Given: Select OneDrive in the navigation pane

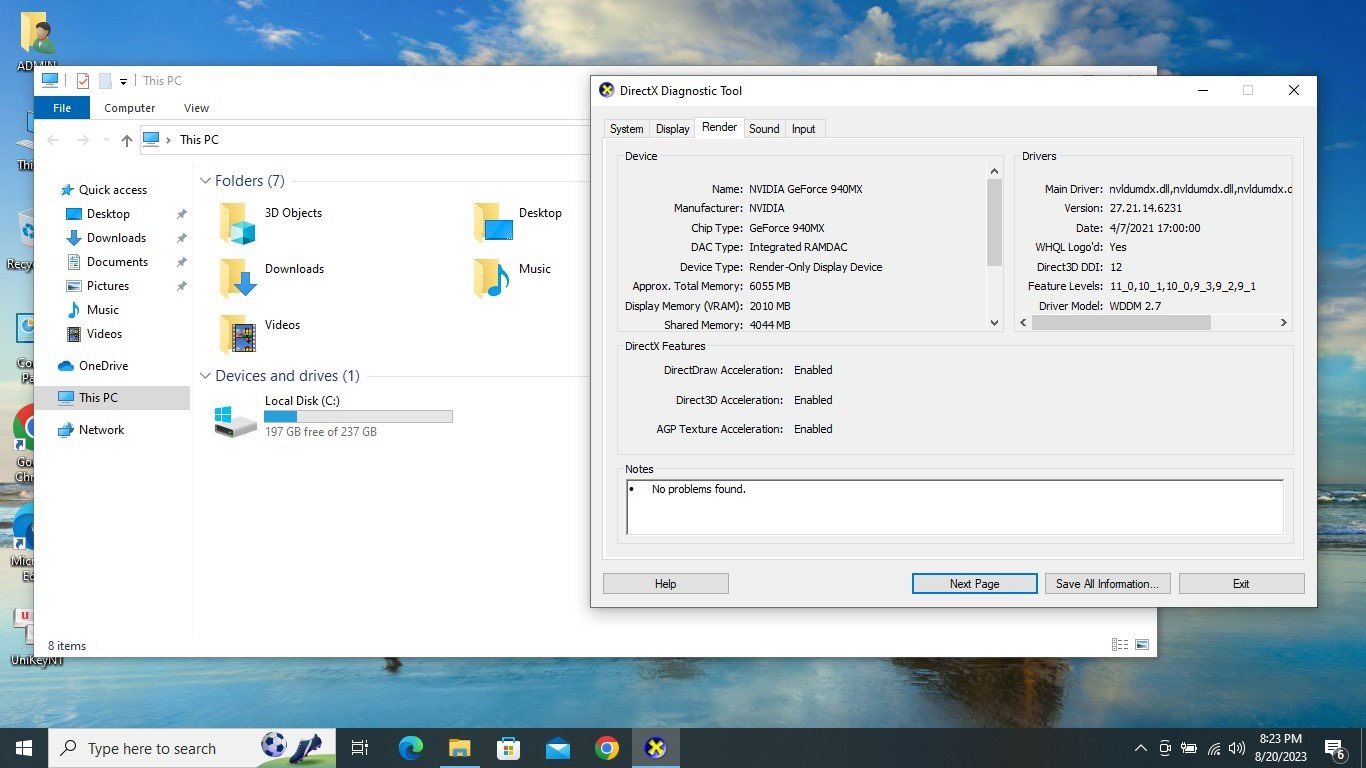Looking at the screenshot, I should coord(103,366).
